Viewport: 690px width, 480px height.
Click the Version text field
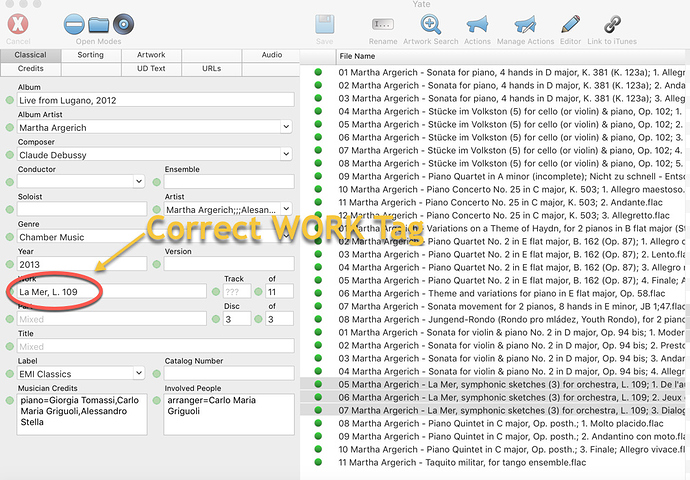(229, 264)
